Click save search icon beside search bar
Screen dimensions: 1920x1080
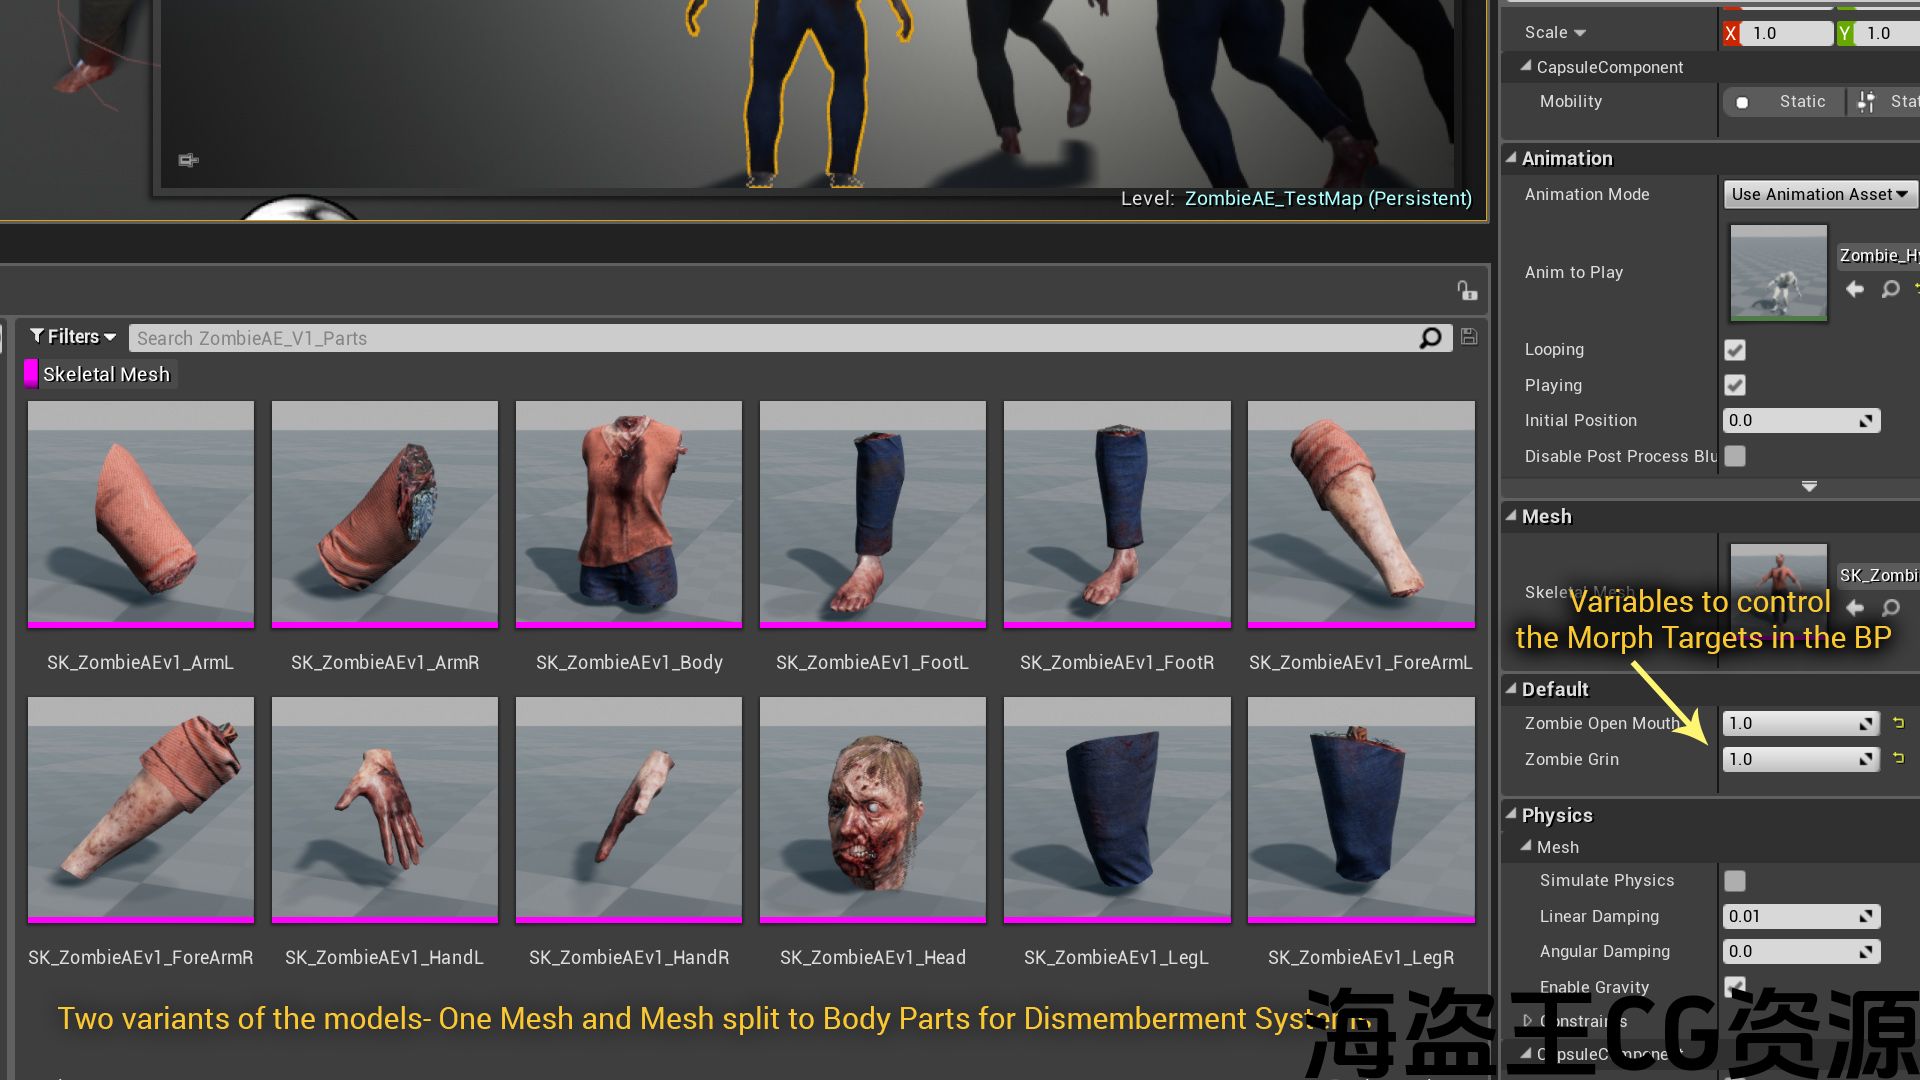[1469, 337]
